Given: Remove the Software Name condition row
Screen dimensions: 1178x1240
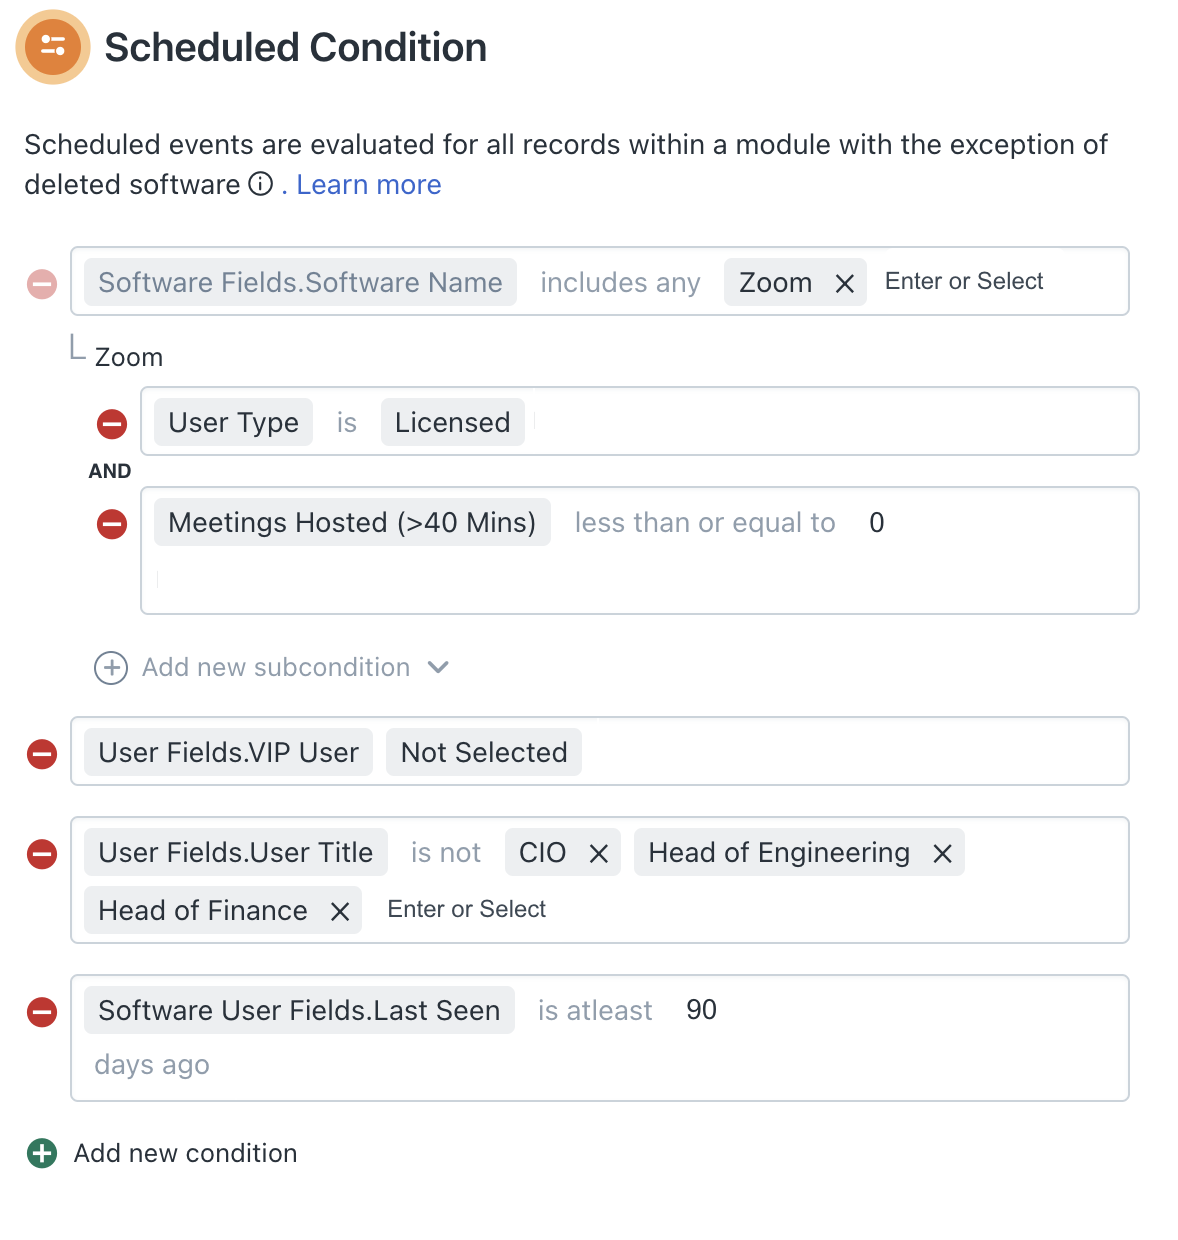Looking at the screenshot, I should [x=42, y=284].
